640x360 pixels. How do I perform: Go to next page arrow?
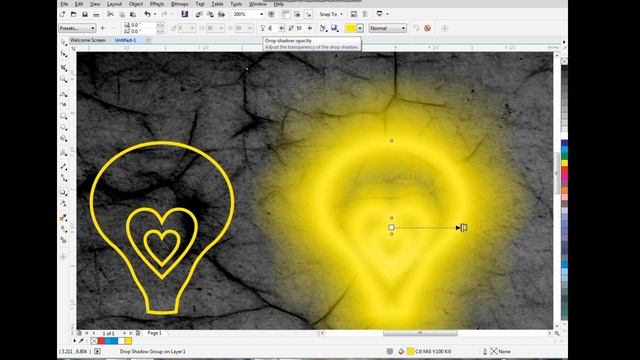124,333
